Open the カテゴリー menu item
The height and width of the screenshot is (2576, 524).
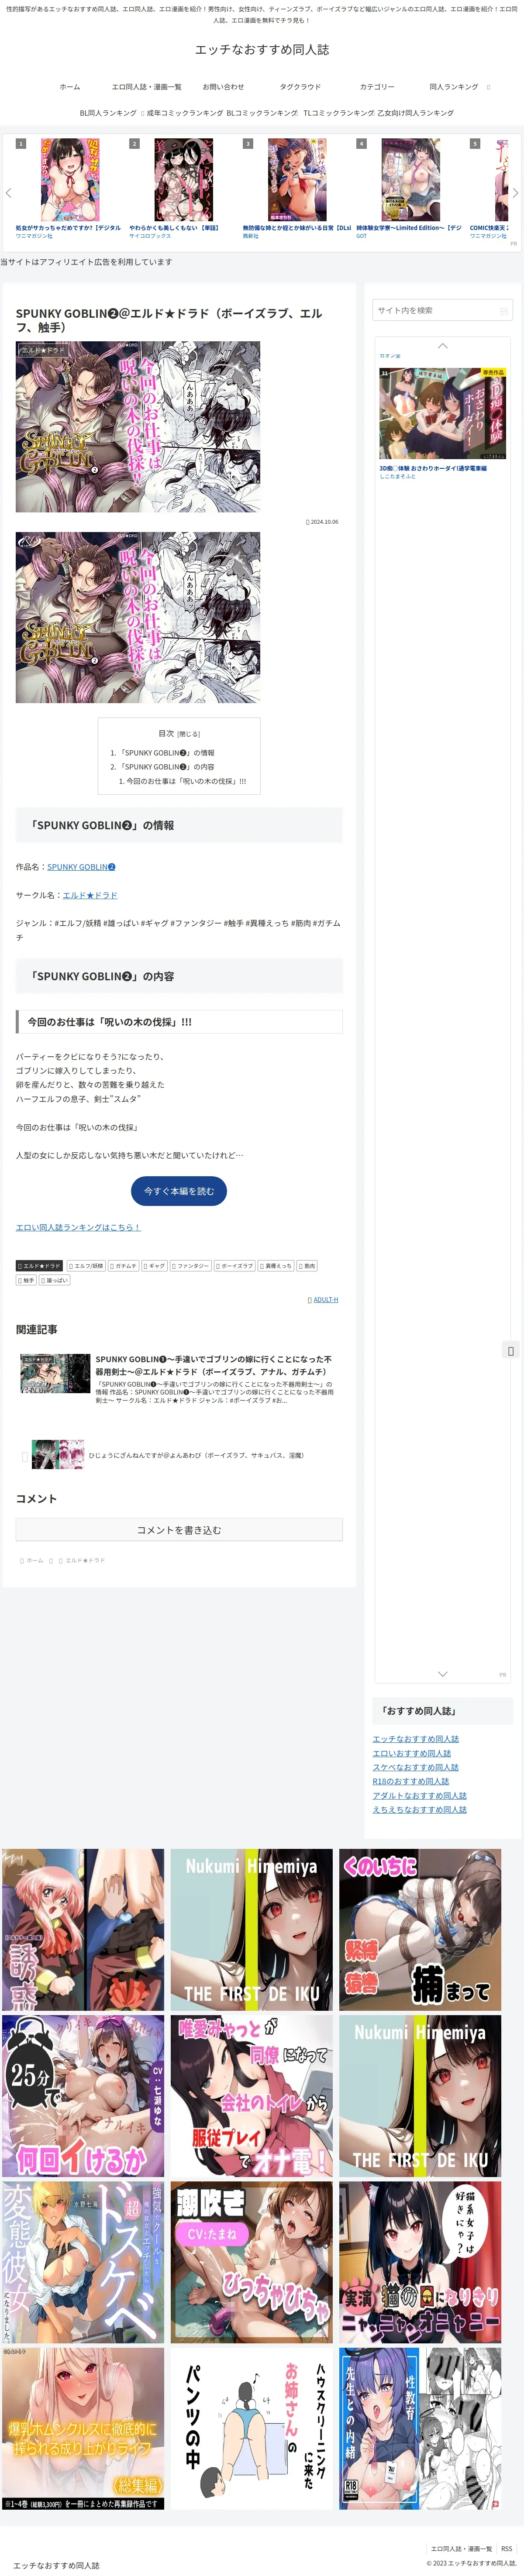tap(377, 87)
